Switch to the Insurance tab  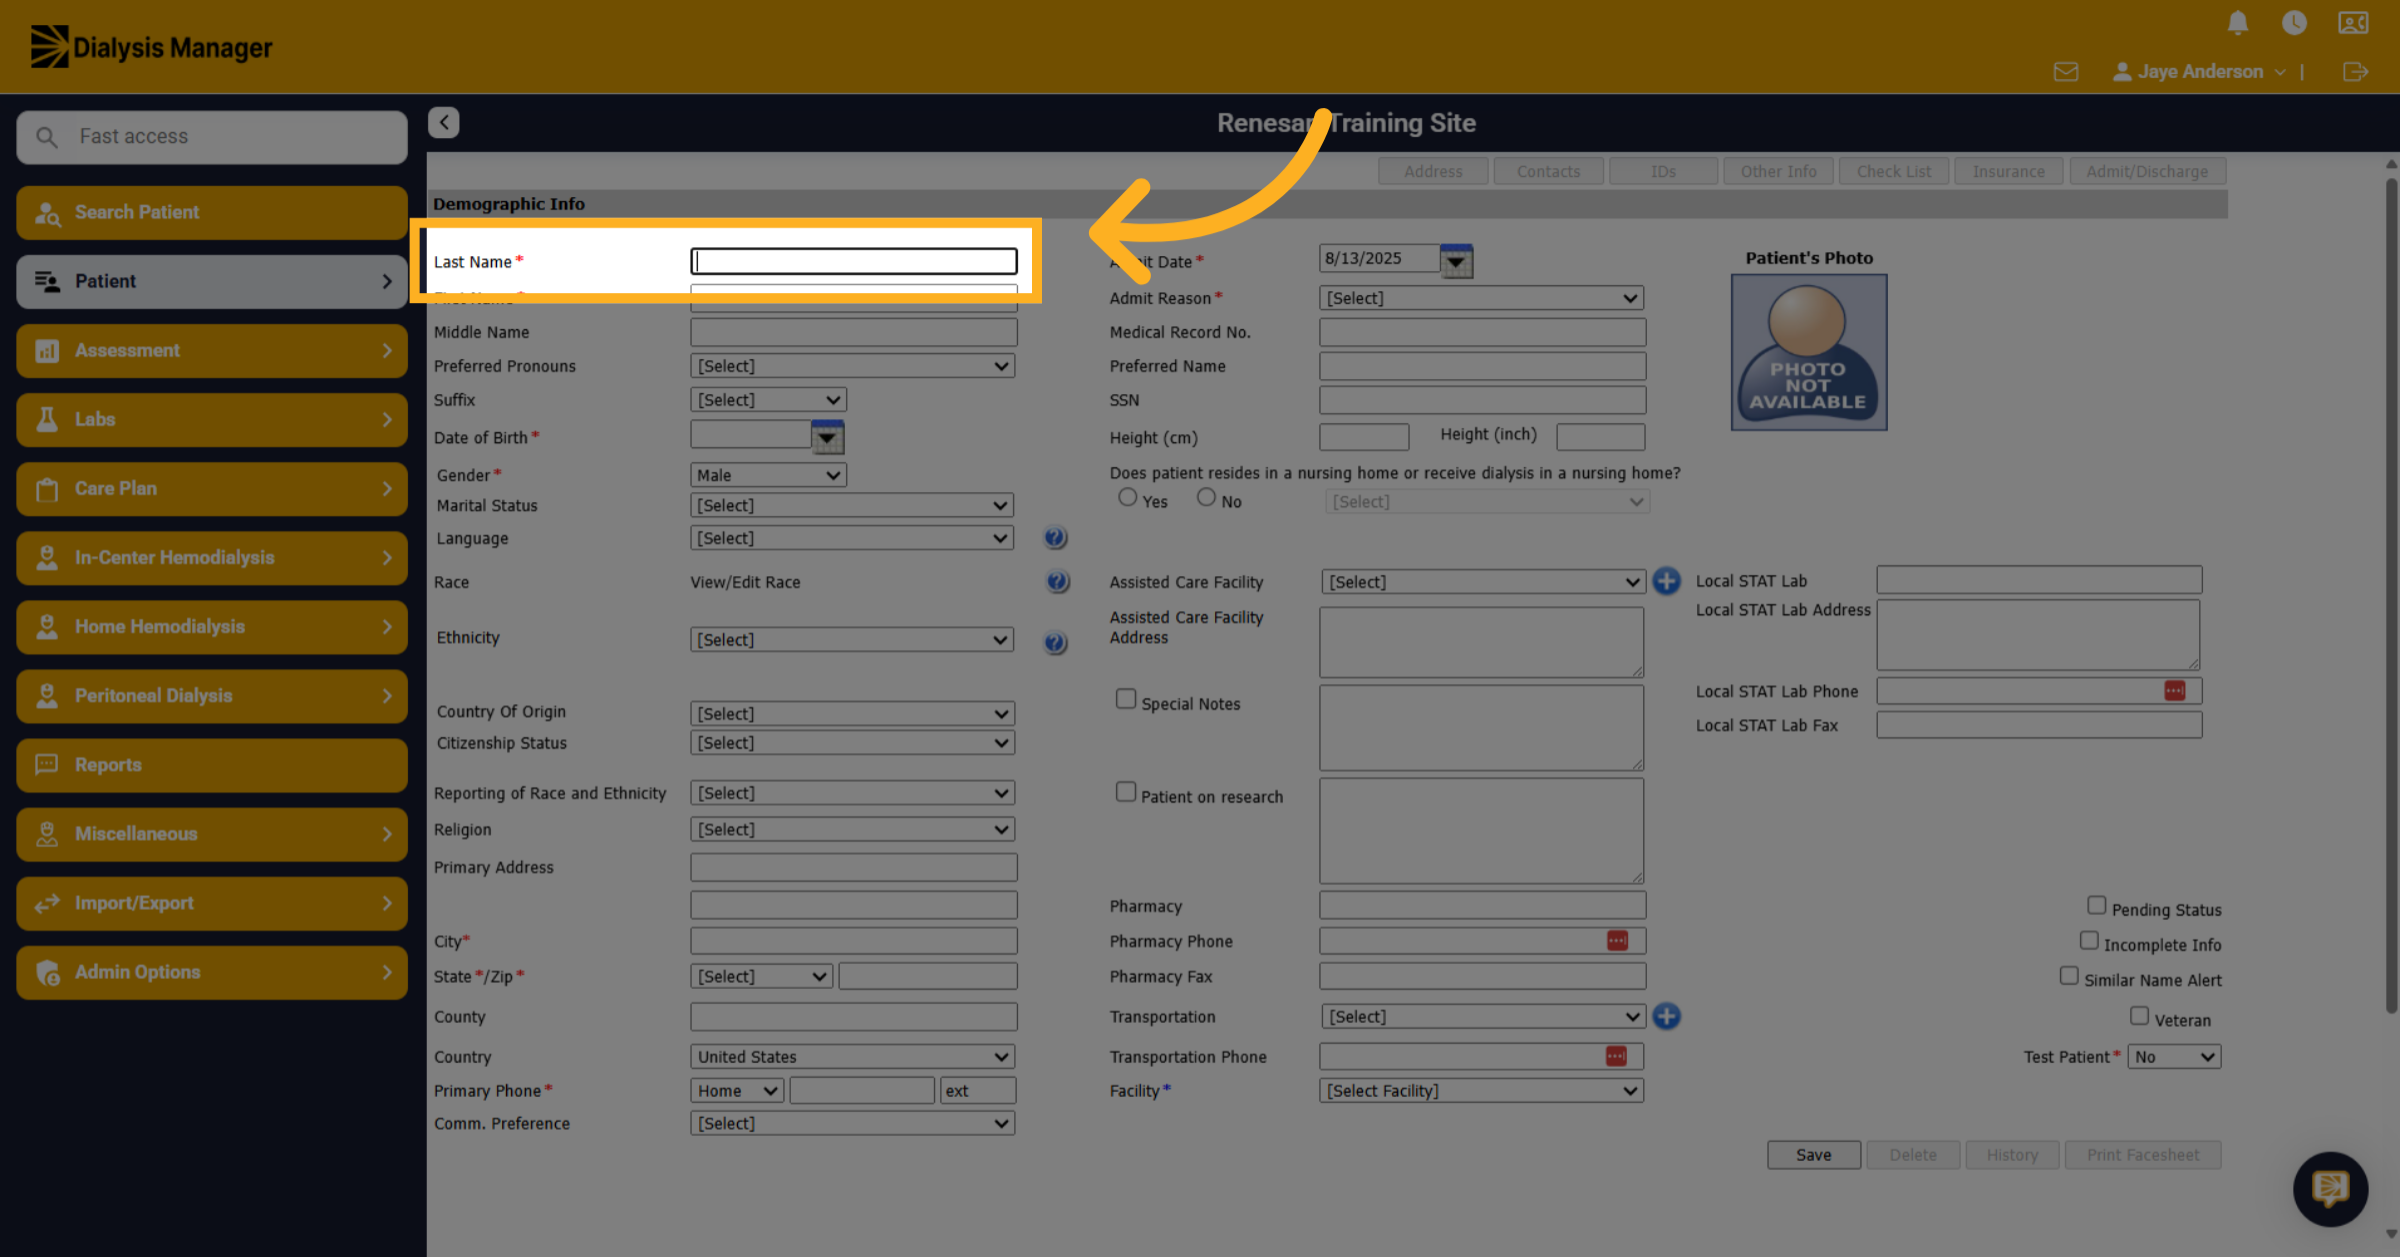[2008, 171]
